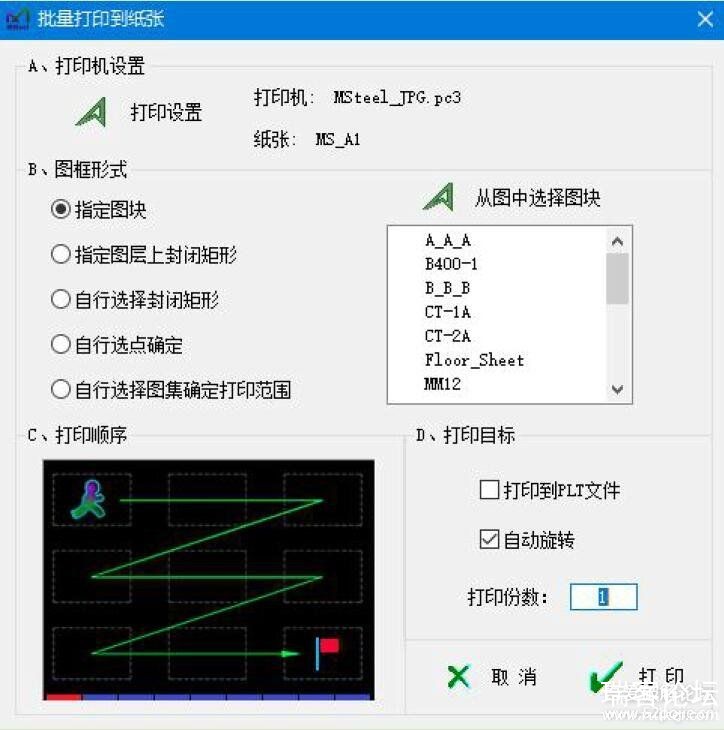Select B400-1 in the block list

pyautogui.click(x=451, y=264)
